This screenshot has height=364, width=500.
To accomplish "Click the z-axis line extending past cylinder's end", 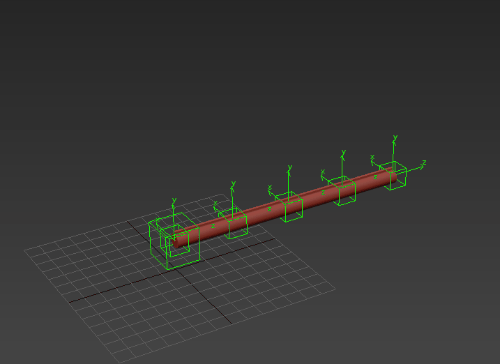I will pos(409,170).
